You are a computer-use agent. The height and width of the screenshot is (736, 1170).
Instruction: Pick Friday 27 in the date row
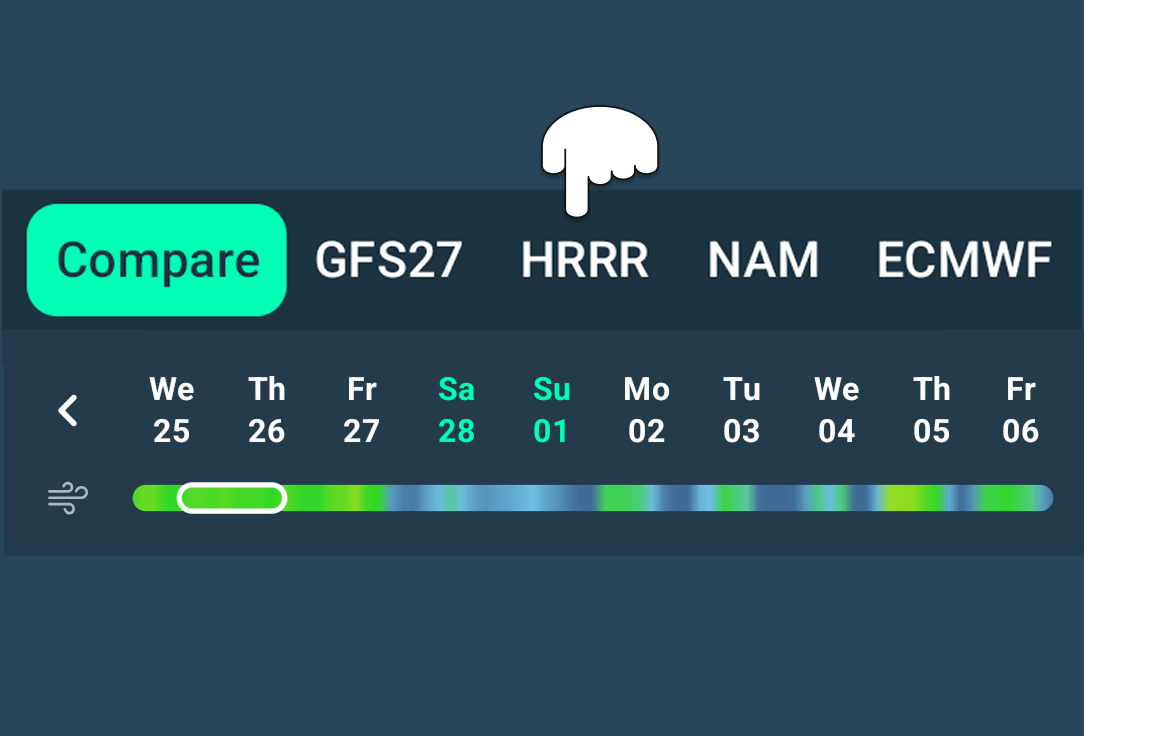click(x=361, y=410)
